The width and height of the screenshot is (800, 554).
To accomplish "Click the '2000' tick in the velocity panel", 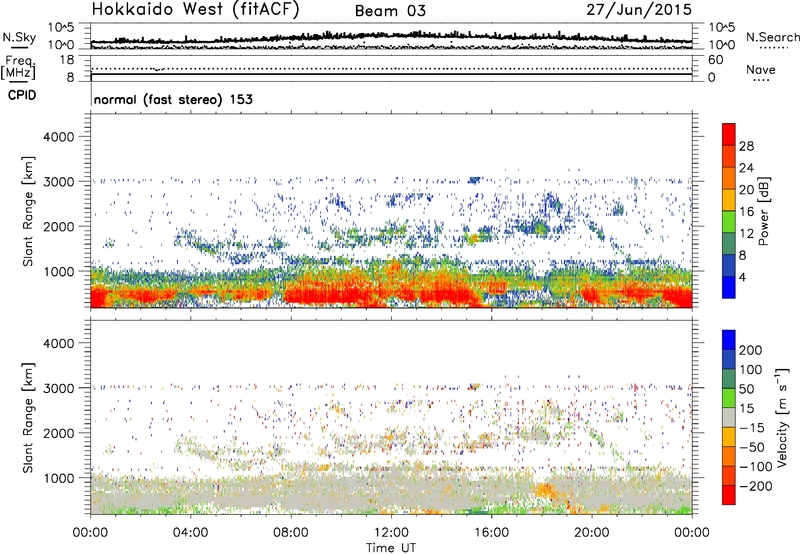I will coord(58,433).
